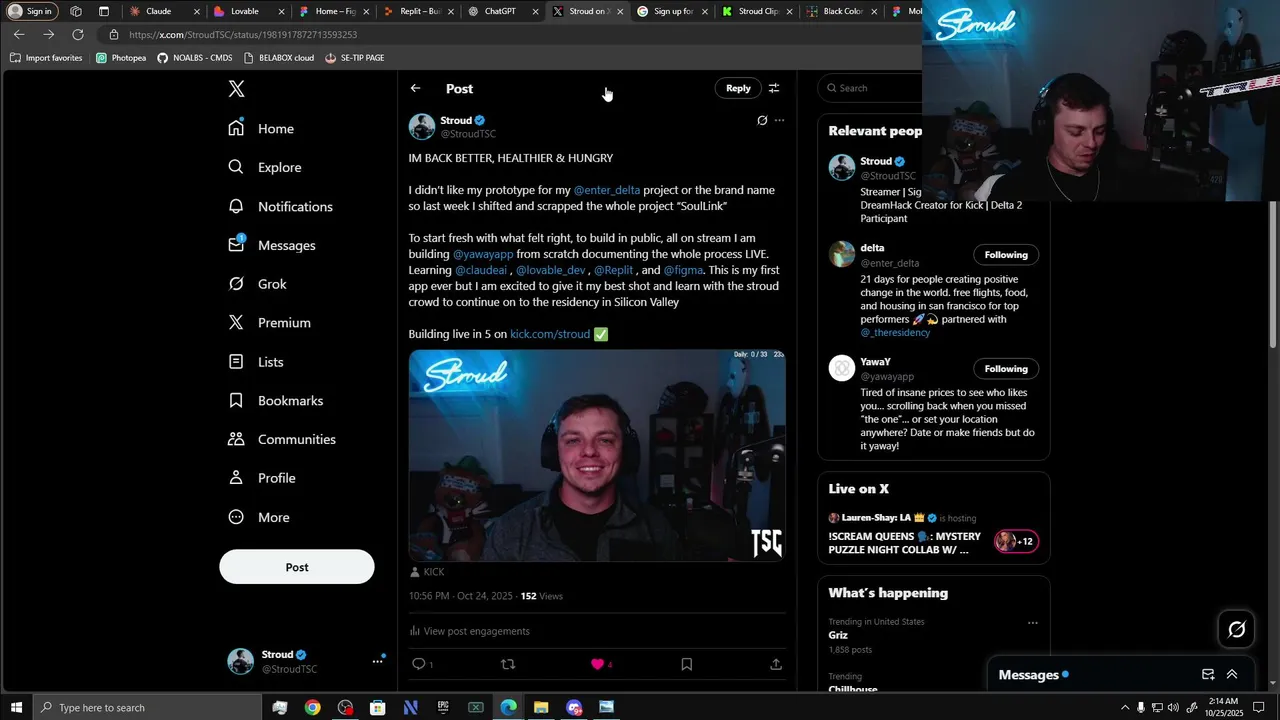Click the Profile icon in sidebar
This screenshot has width=1280, height=720.
(236, 478)
